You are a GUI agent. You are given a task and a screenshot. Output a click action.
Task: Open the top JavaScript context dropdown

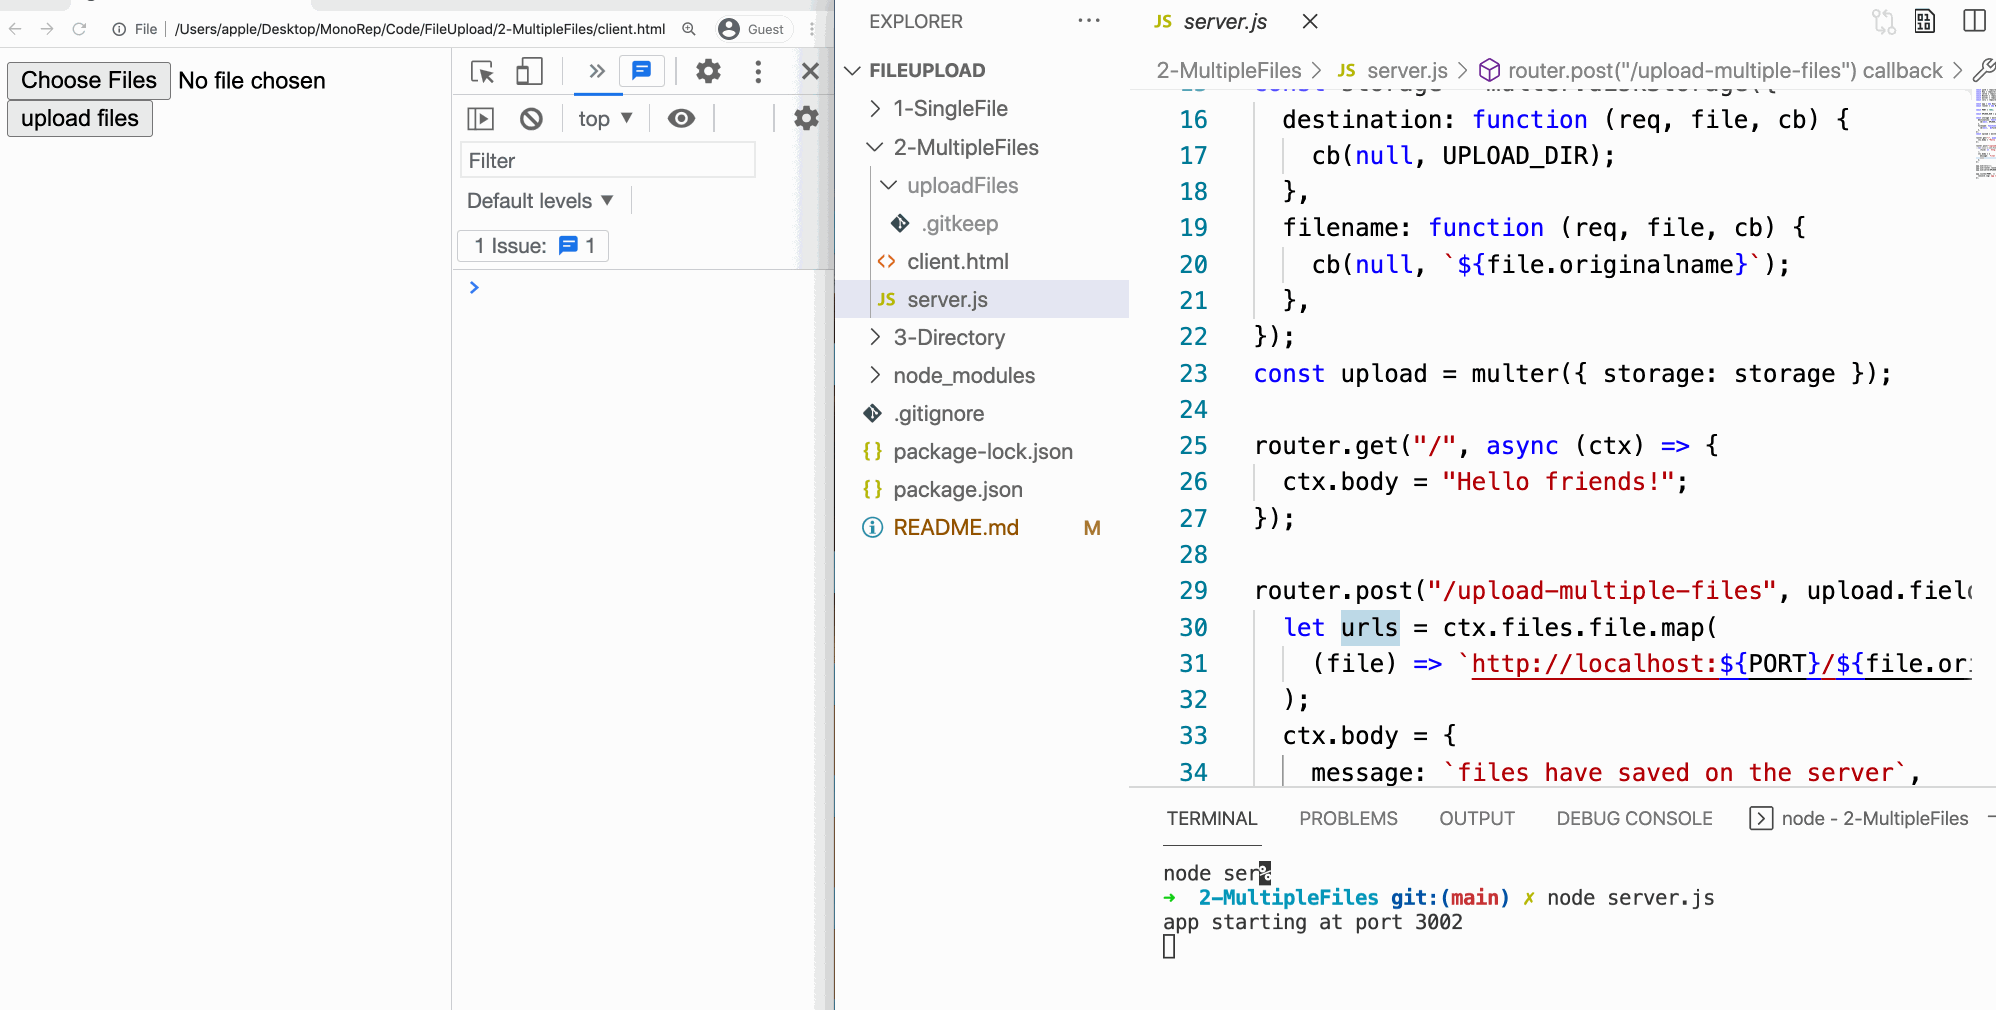(x=605, y=119)
